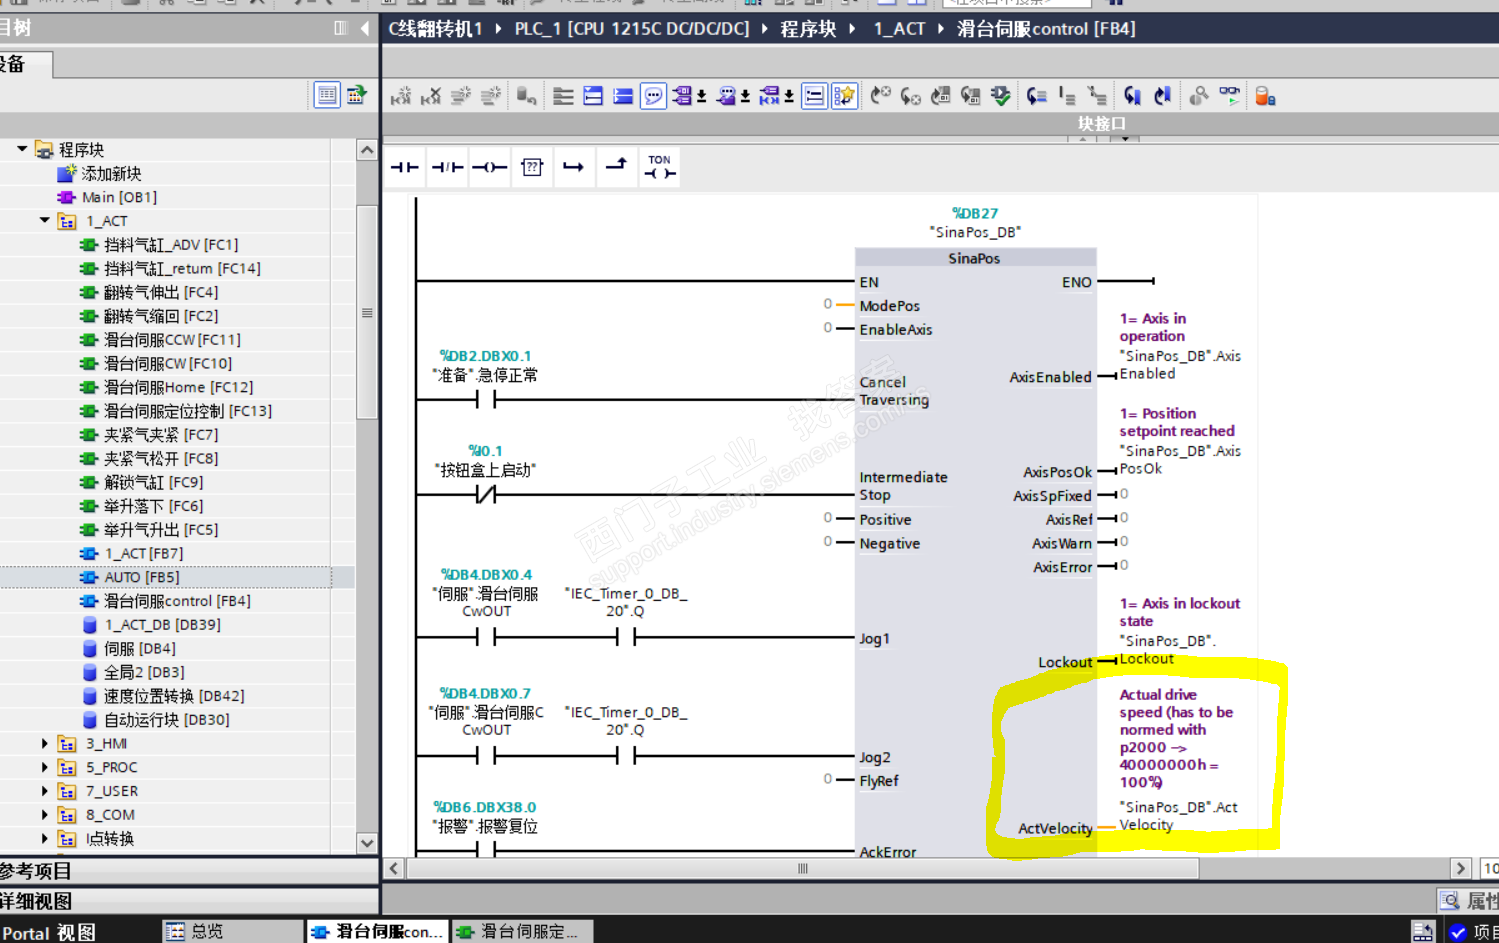Select 滑台伺服control [FB4] in tree
Screen dimensions: 1499x943
click(177, 601)
